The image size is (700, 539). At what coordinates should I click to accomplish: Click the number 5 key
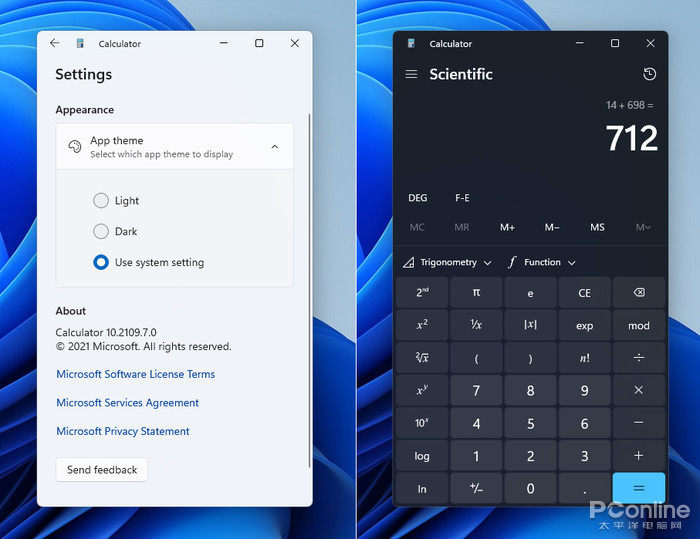click(x=530, y=423)
